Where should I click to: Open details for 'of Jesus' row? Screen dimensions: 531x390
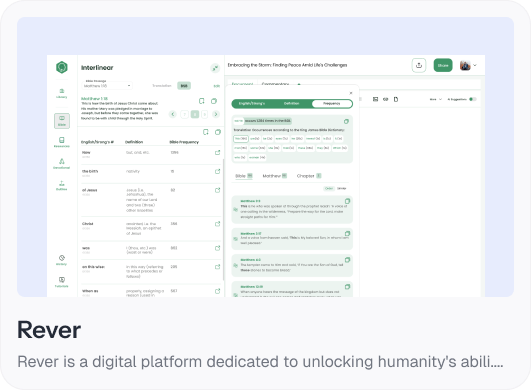(x=217, y=190)
